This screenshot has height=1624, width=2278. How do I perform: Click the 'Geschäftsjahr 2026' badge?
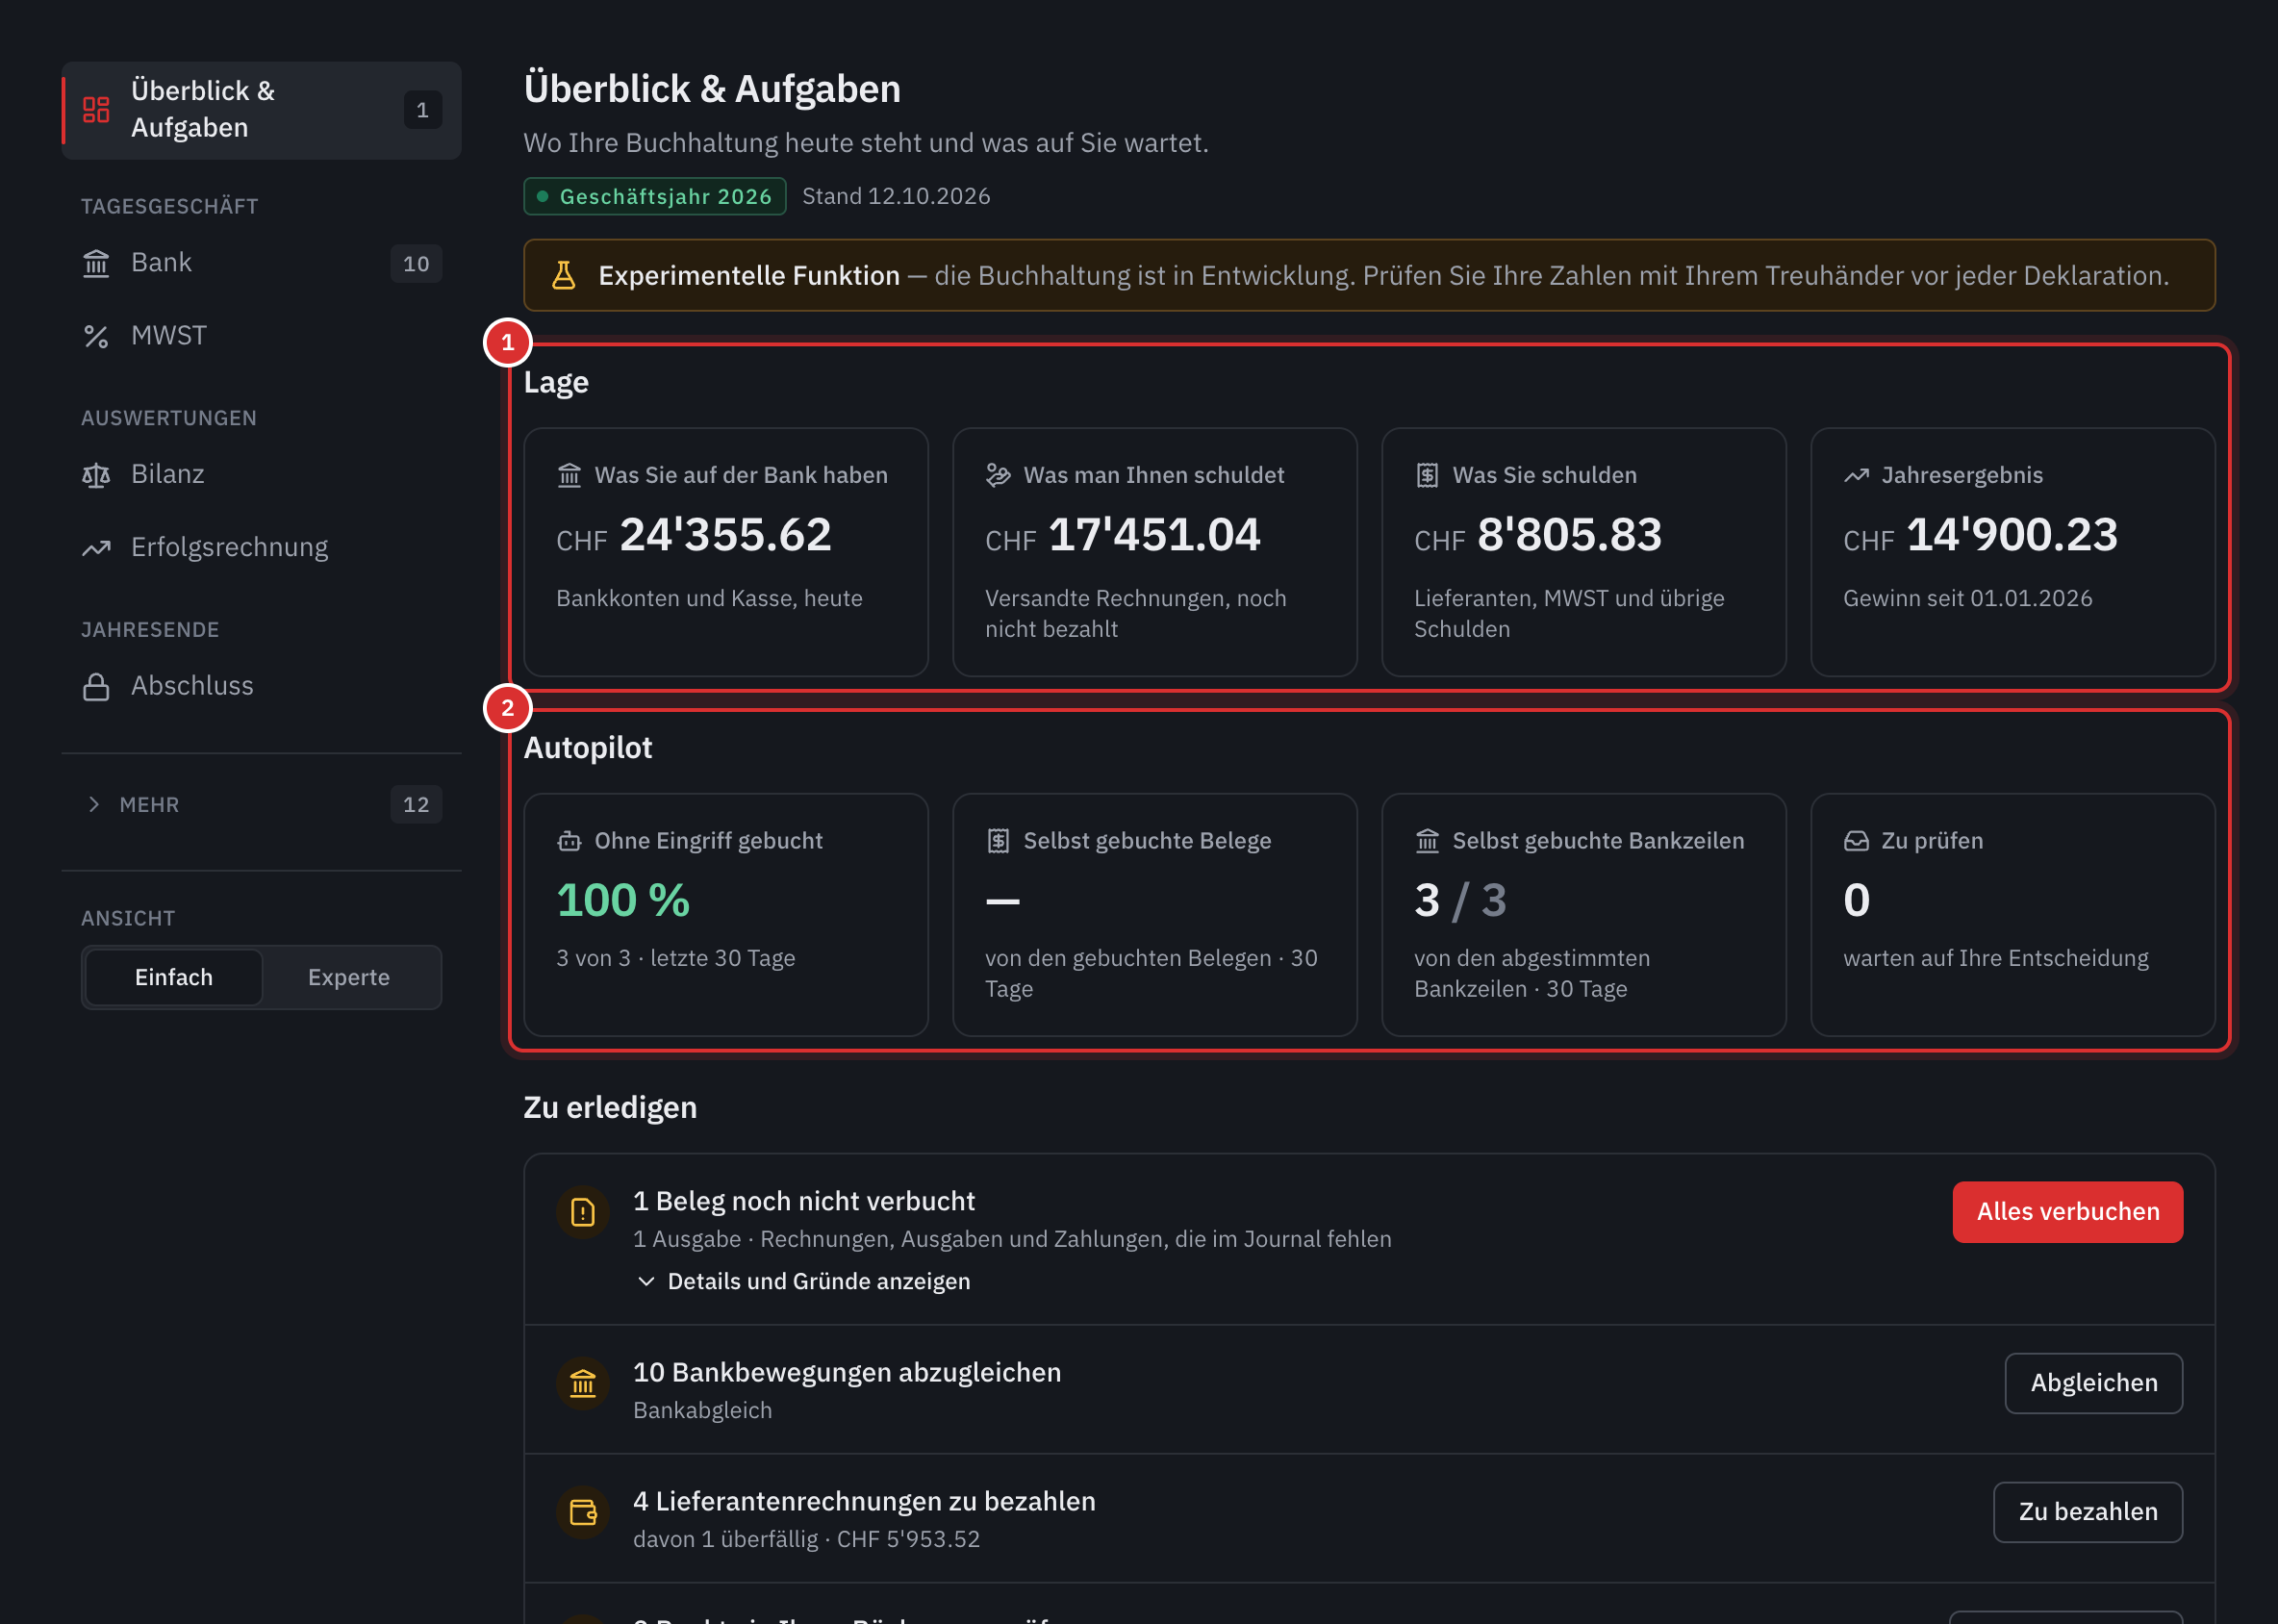(655, 196)
